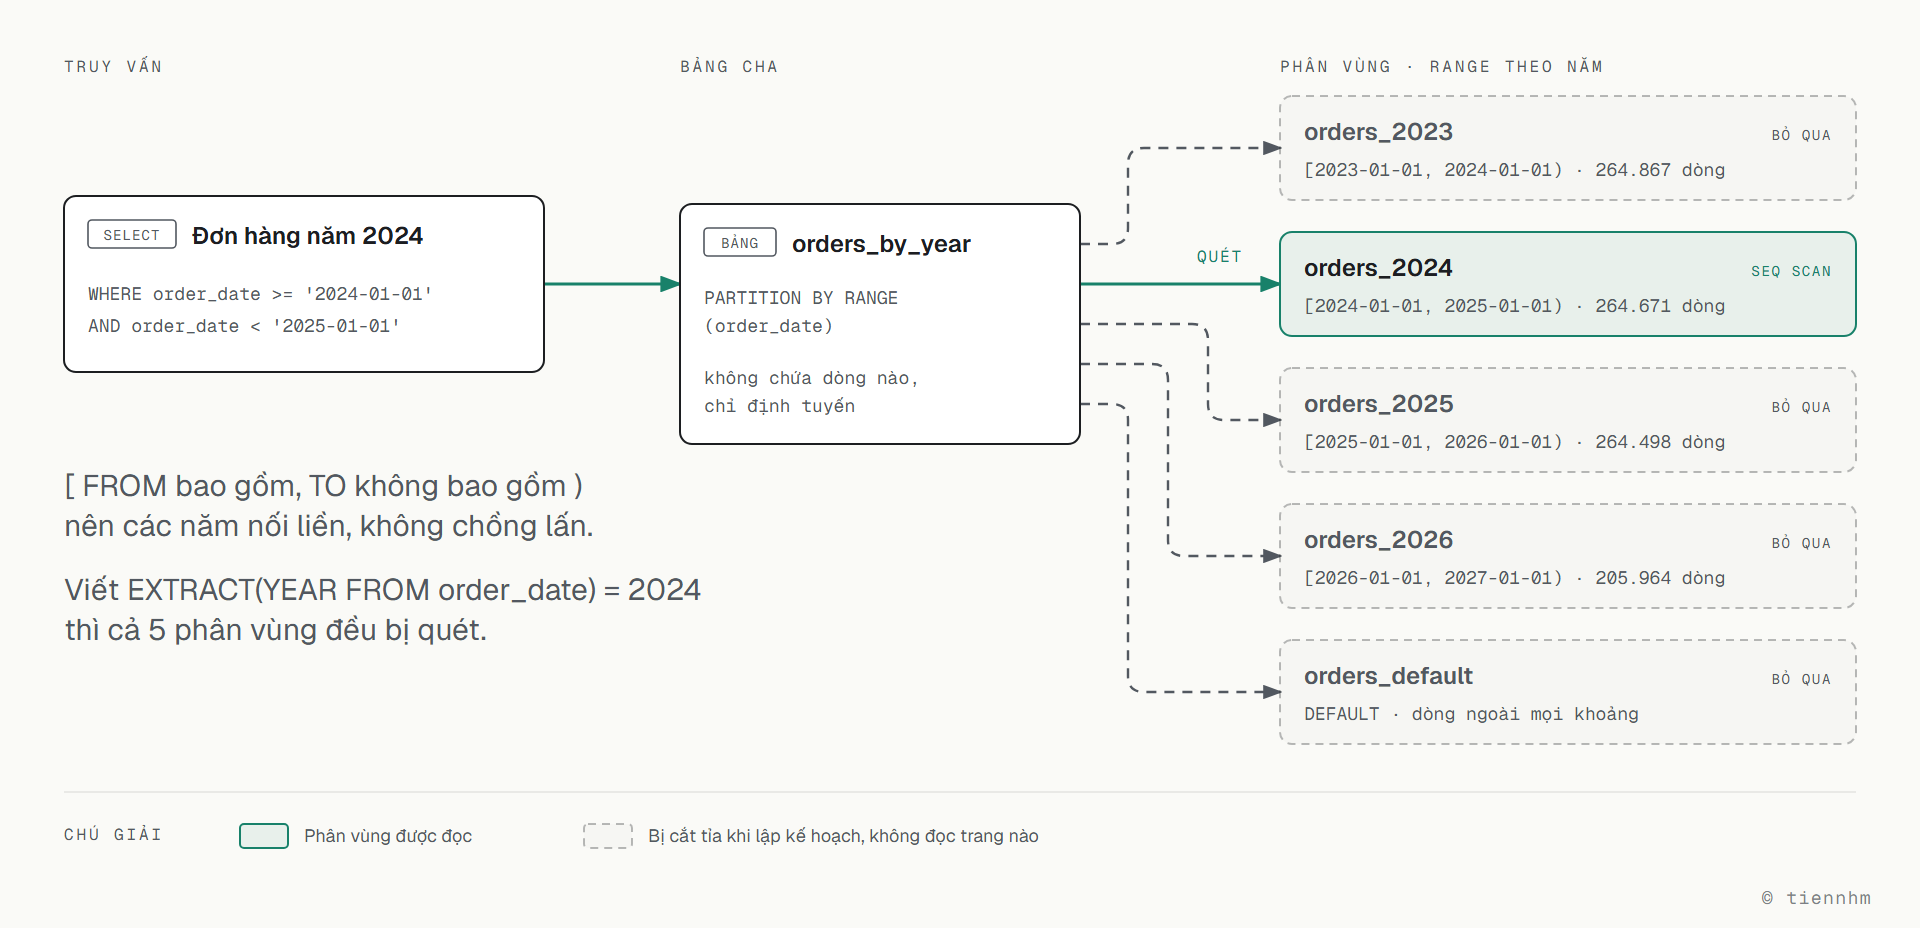This screenshot has height=928, width=1920.
Task: Click the 'WHERE order_date >= '2024-01-01'' line
Action: [x=260, y=294]
